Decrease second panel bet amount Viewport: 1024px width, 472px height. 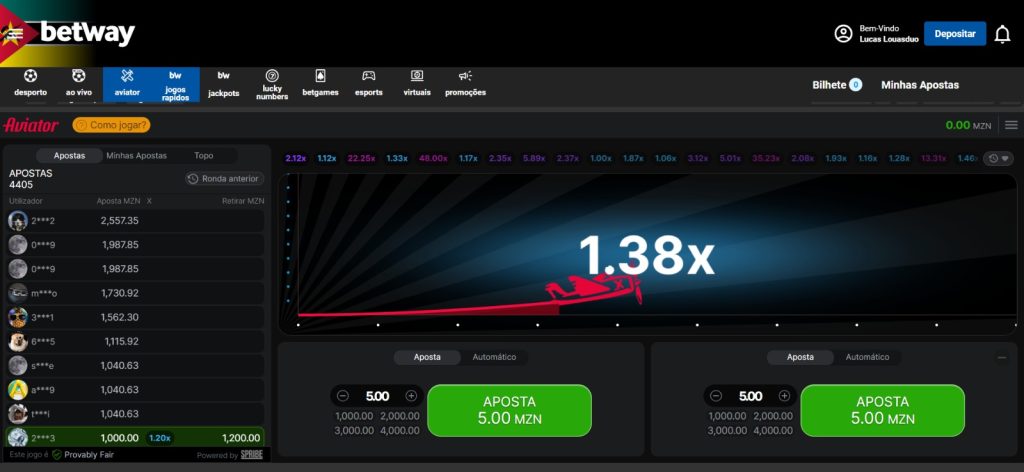[716, 396]
